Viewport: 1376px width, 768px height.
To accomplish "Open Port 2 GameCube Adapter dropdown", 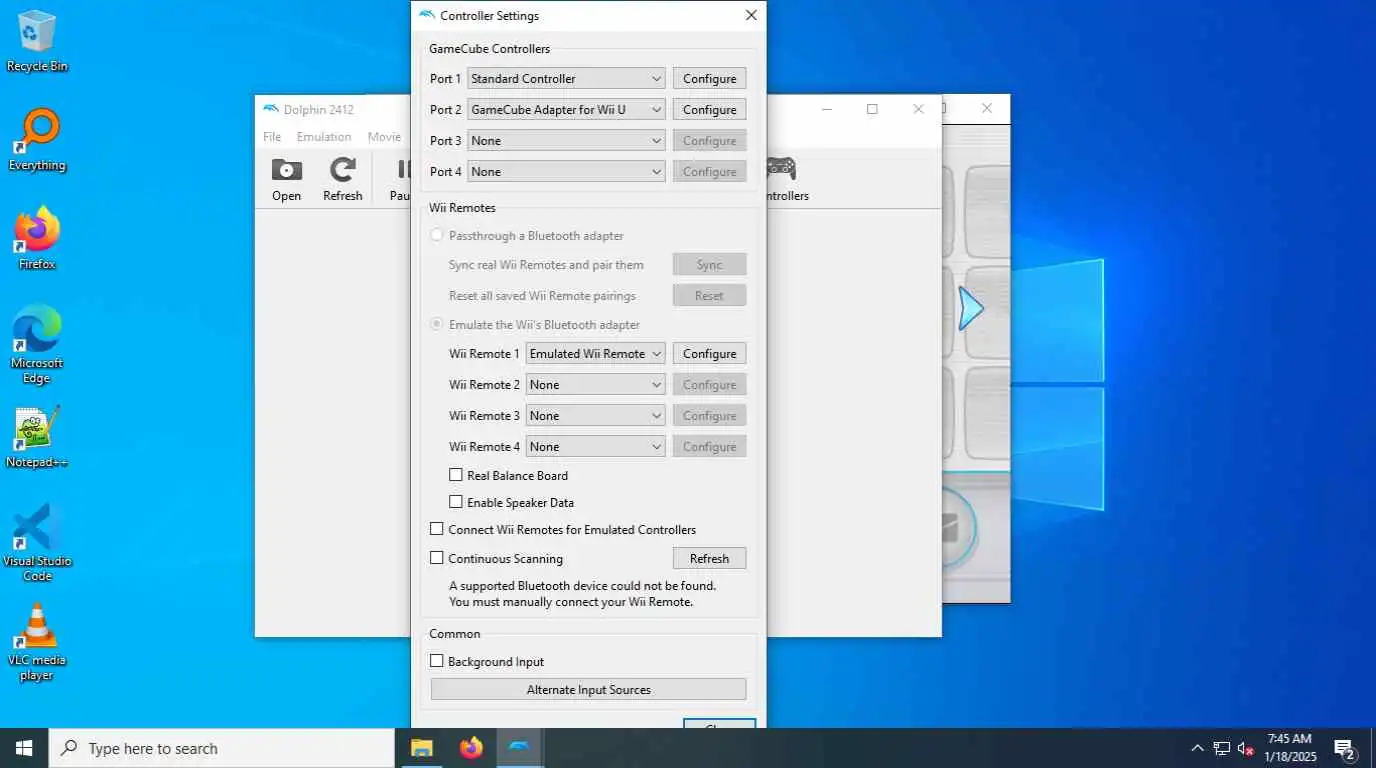I will tap(566, 110).
